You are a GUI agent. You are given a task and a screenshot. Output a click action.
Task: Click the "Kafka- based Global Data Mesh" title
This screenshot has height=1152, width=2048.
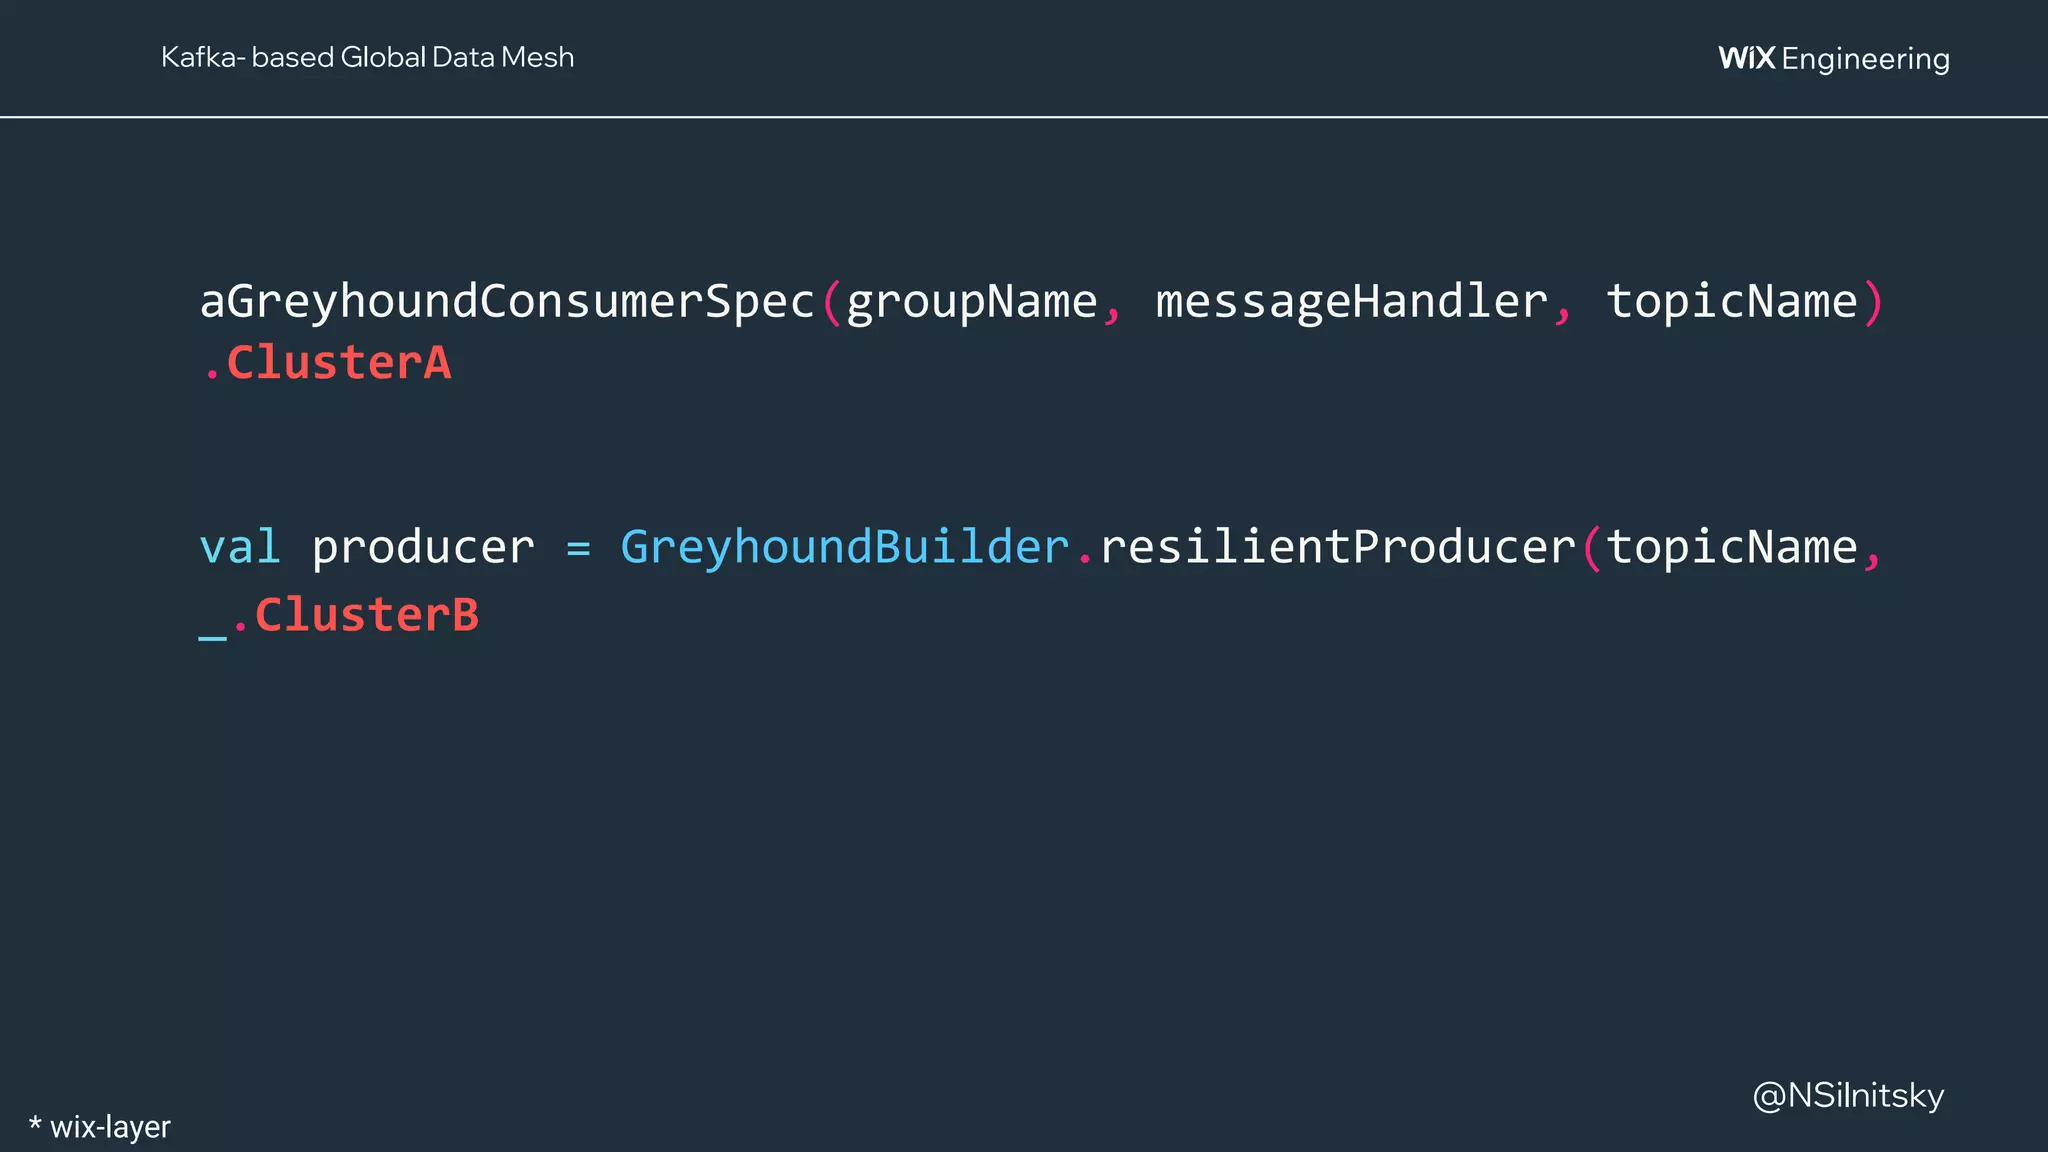367,57
